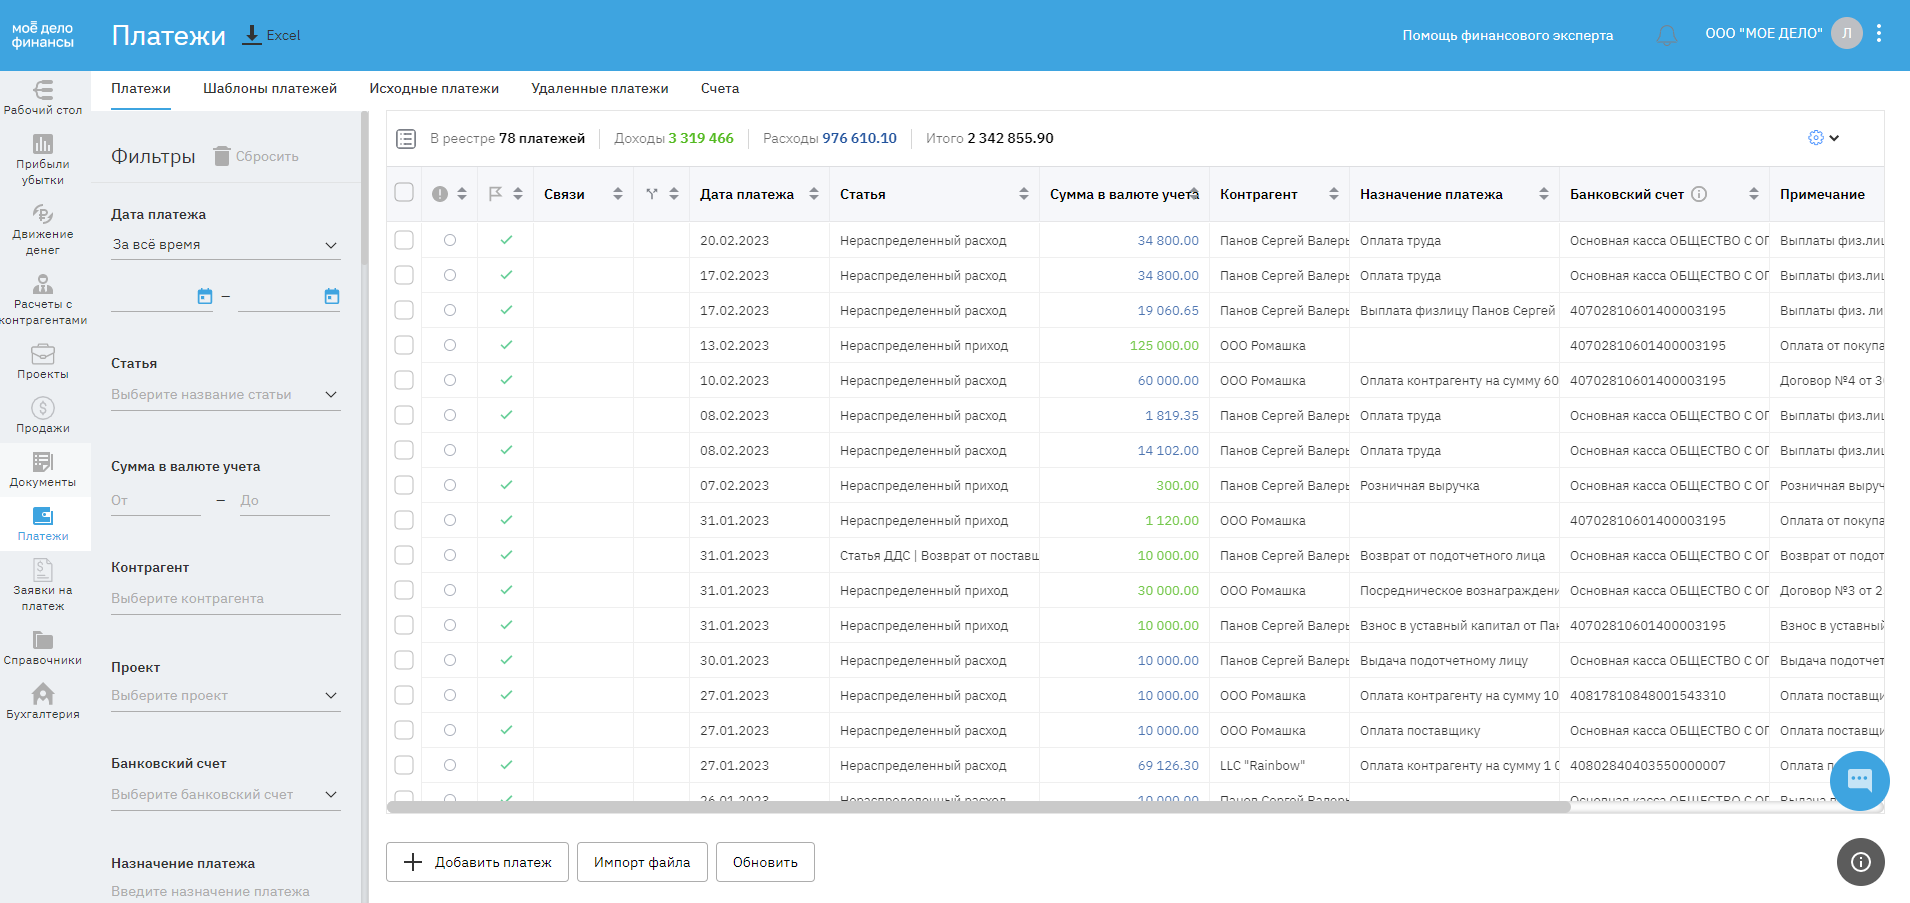Click the start date calendar icon
Image resolution: width=1910 pixels, height=903 pixels.
tap(205, 296)
